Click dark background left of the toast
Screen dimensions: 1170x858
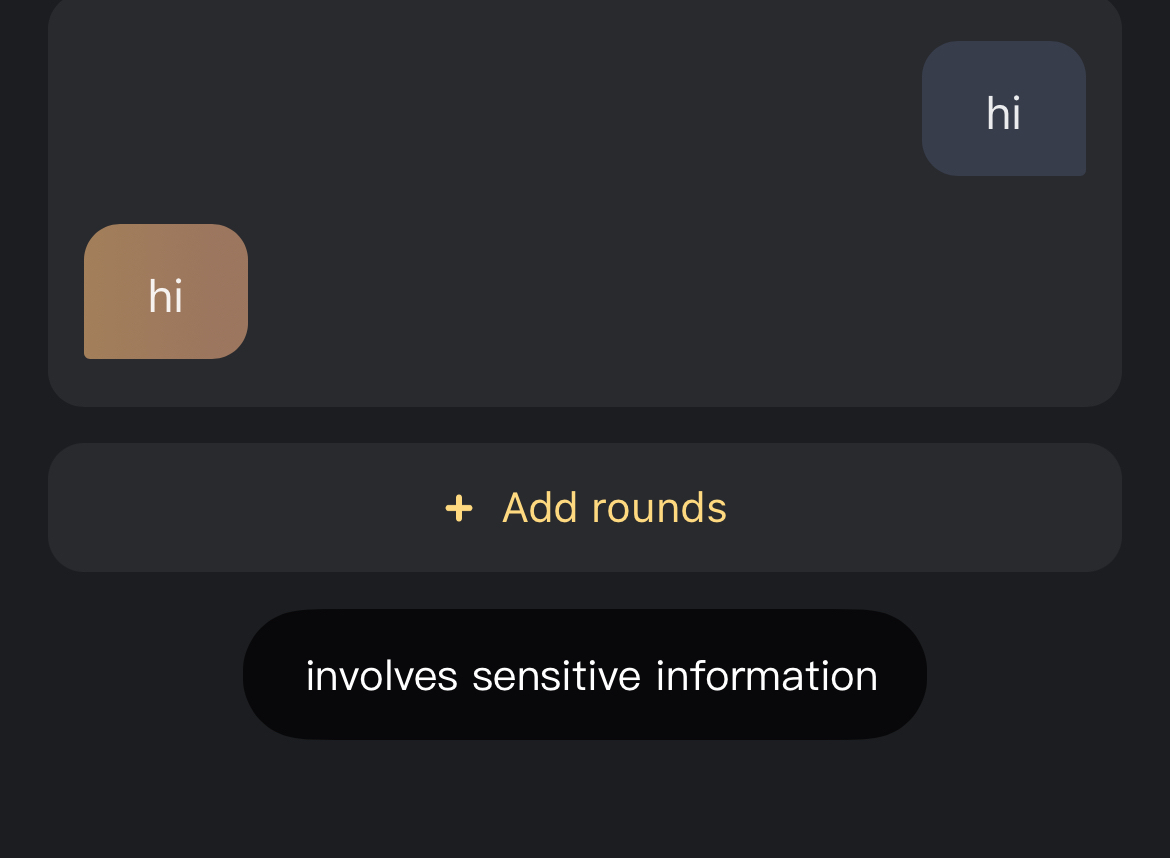pyautogui.click(x=120, y=676)
